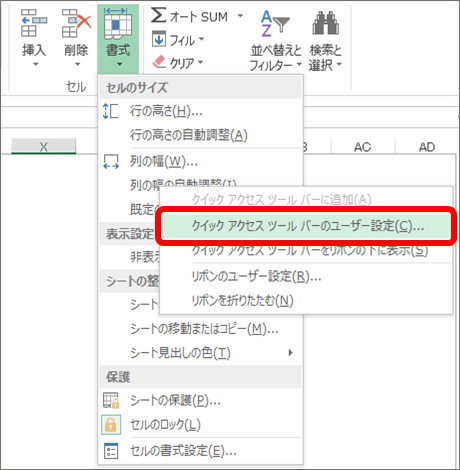This screenshot has width=460, height=470.
Task: Choose クイック アクセス ツール バーをリボンの下に表示(S)
Action: point(306,251)
